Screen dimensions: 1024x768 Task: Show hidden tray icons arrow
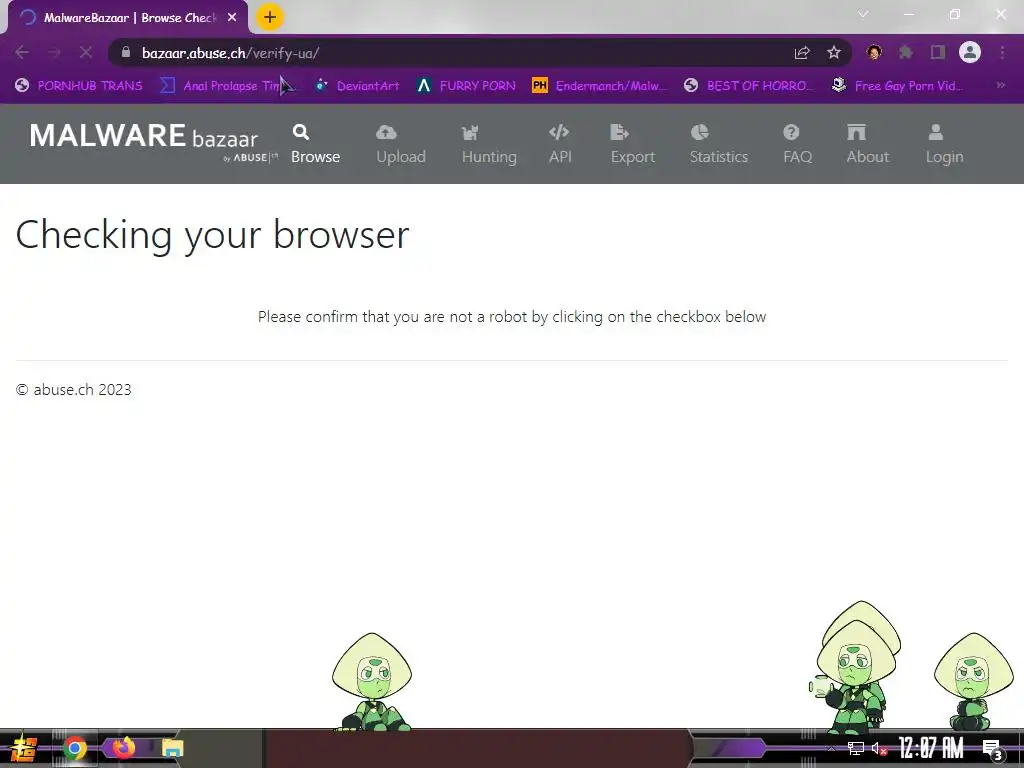831,748
